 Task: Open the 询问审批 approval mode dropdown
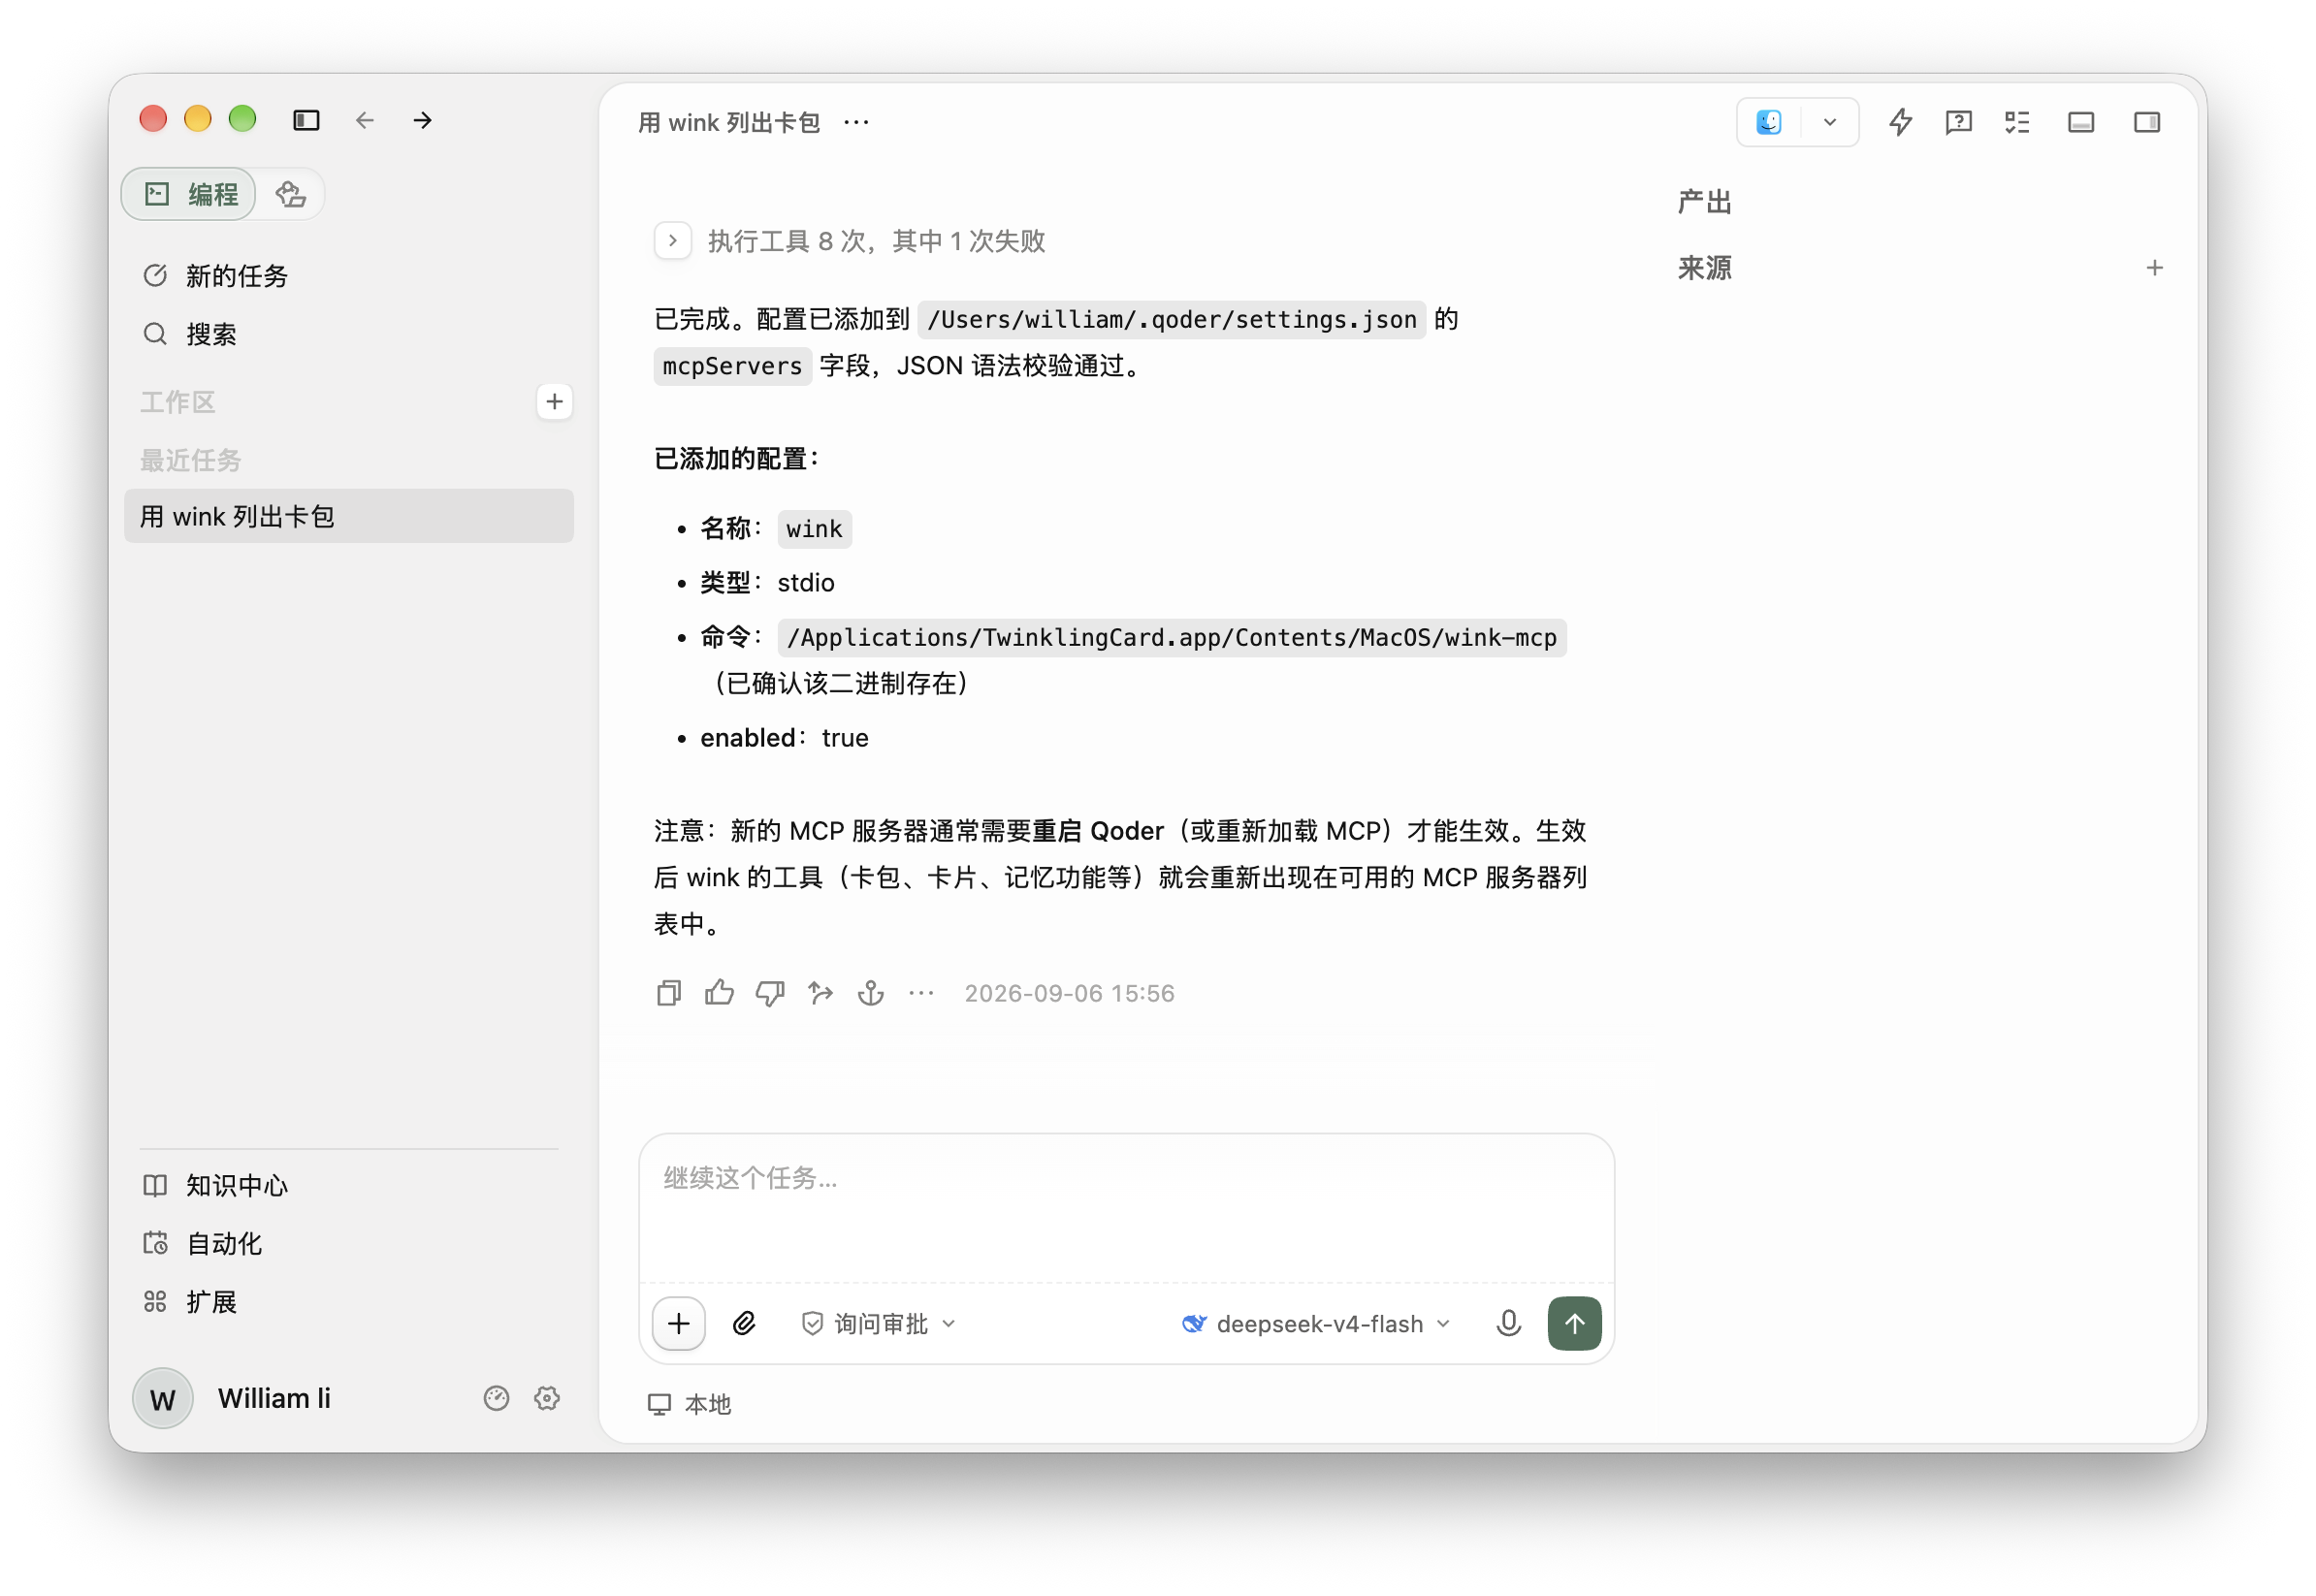click(x=879, y=1324)
